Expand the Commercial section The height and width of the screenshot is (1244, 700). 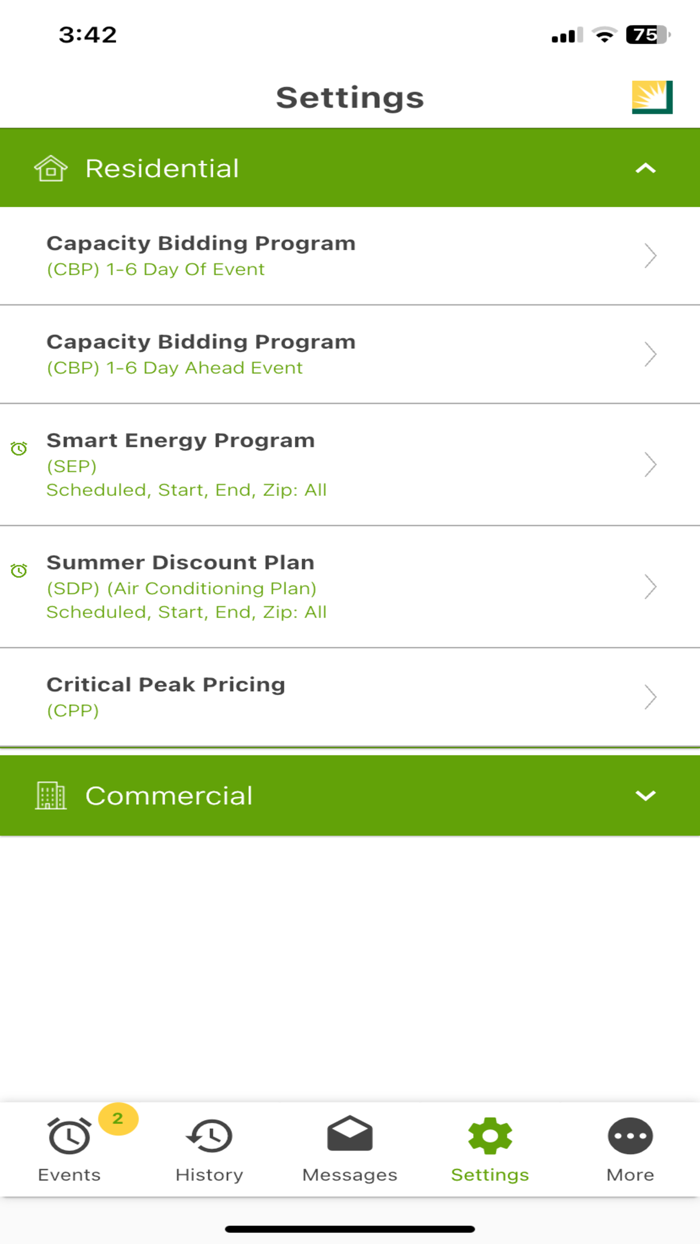(x=646, y=795)
